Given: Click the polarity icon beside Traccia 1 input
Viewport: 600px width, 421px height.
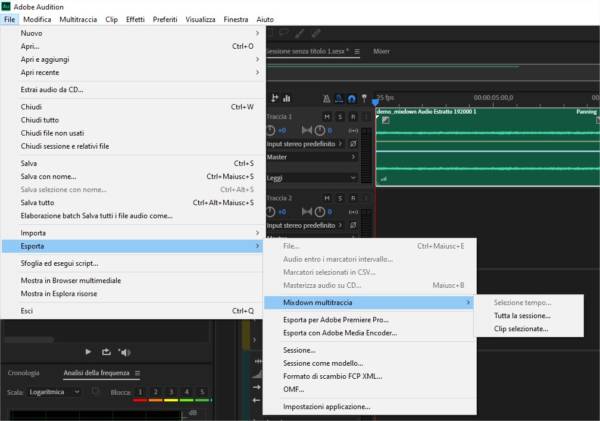Looking at the screenshot, I should pyautogui.click(x=353, y=144).
